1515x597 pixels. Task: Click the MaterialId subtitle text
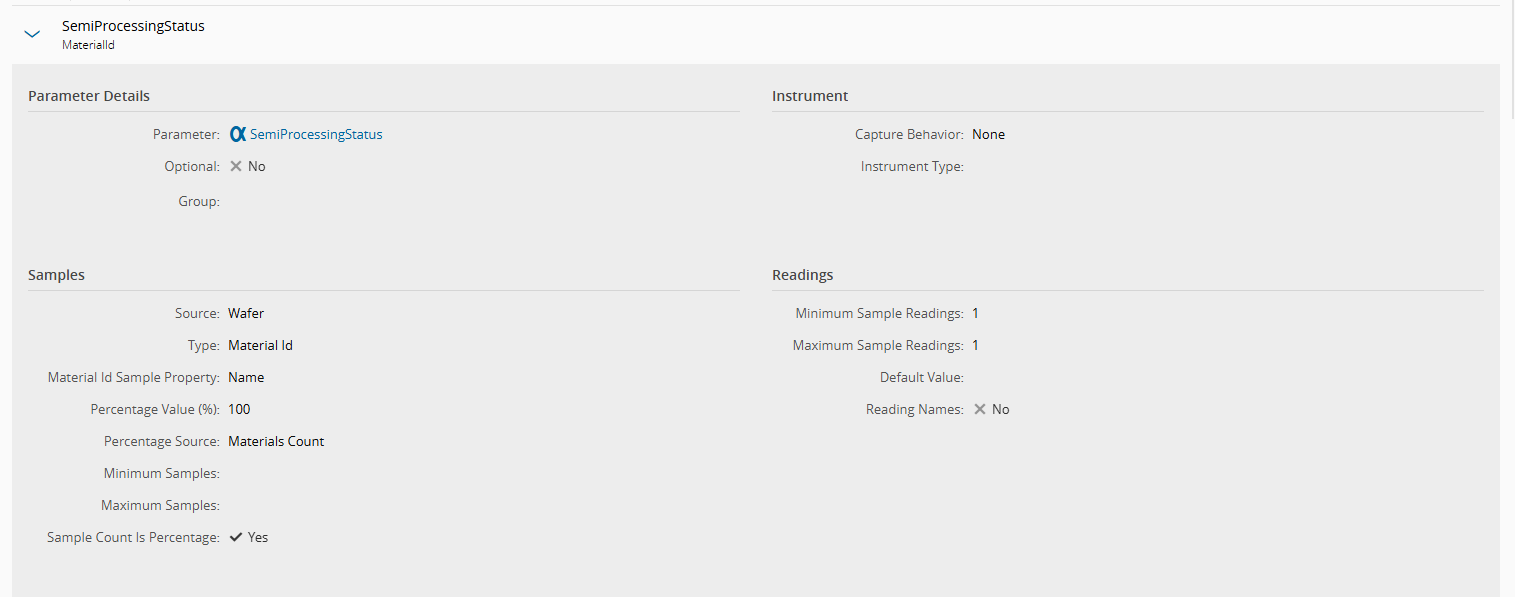click(88, 45)
